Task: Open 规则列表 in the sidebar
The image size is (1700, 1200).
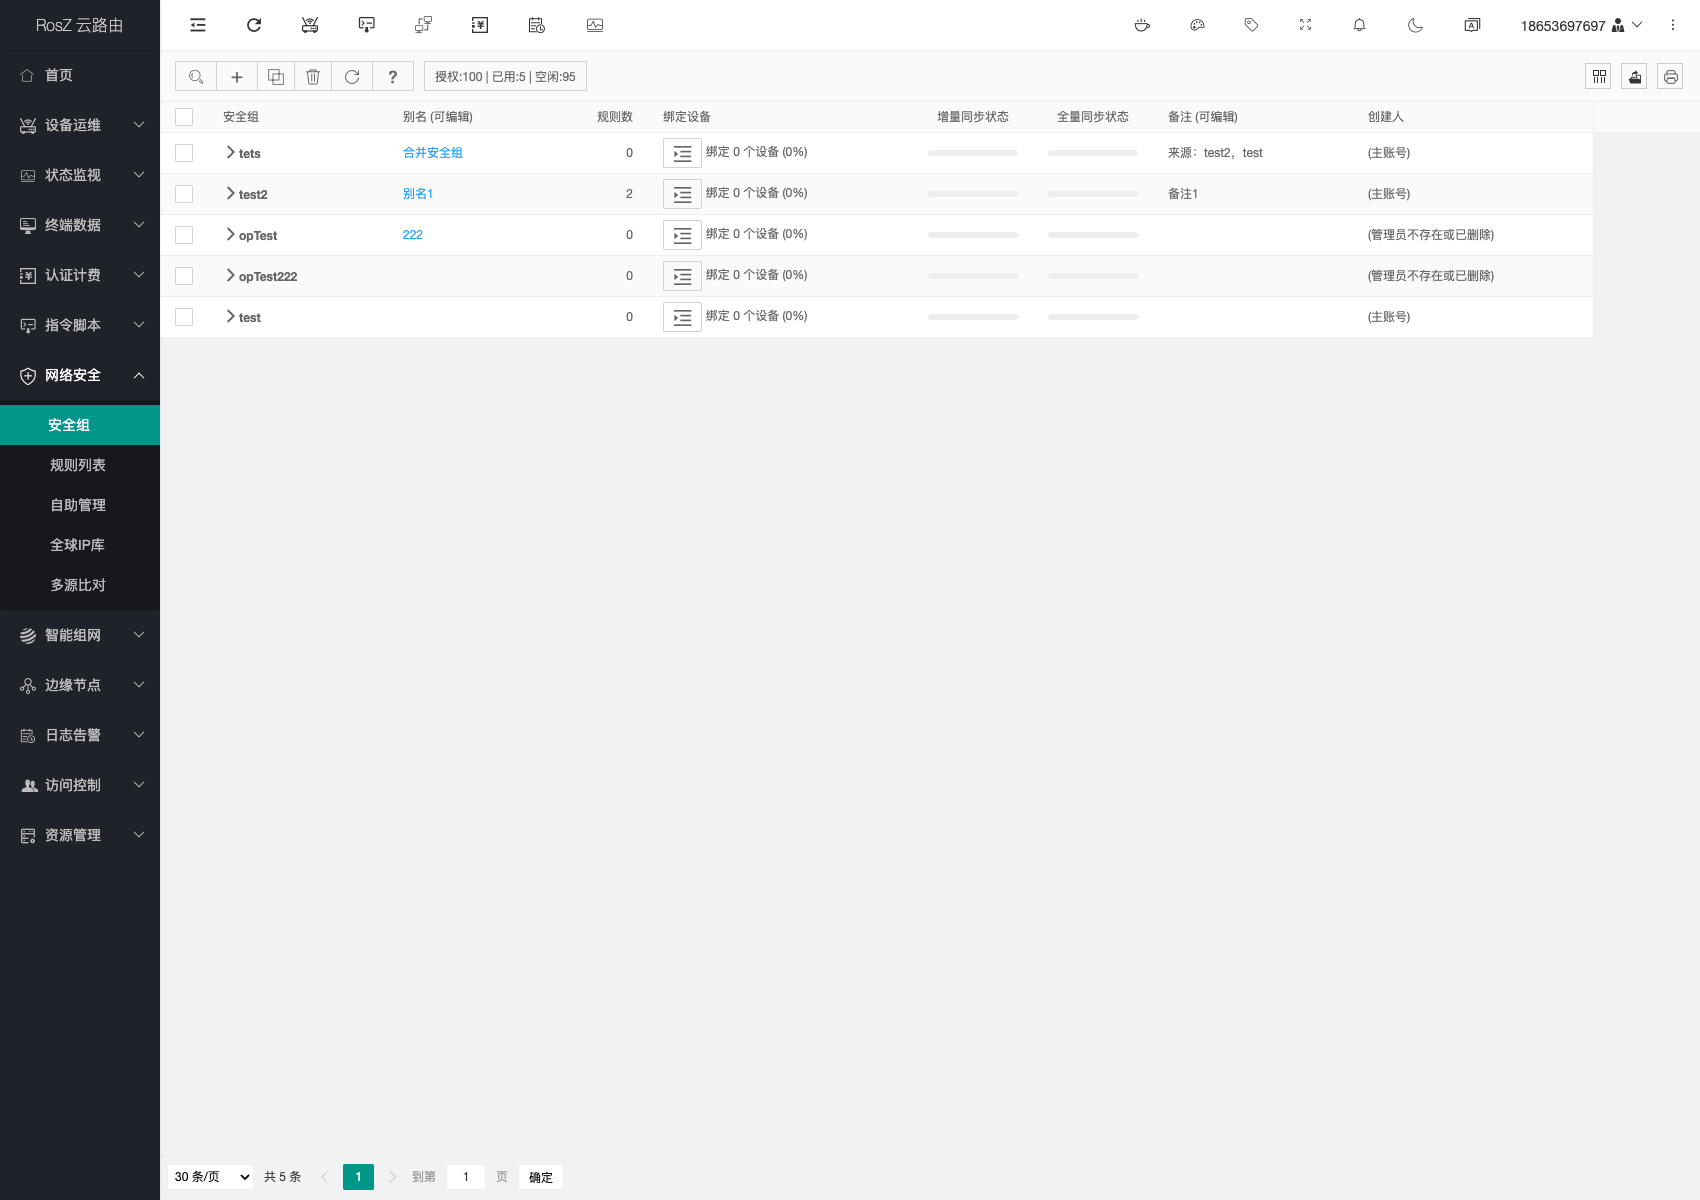Action: (x=78, y=465)
